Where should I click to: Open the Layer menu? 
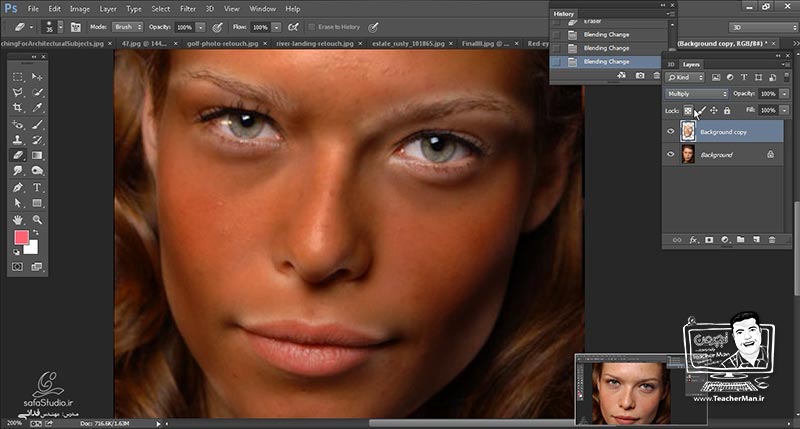pos(108,9)
